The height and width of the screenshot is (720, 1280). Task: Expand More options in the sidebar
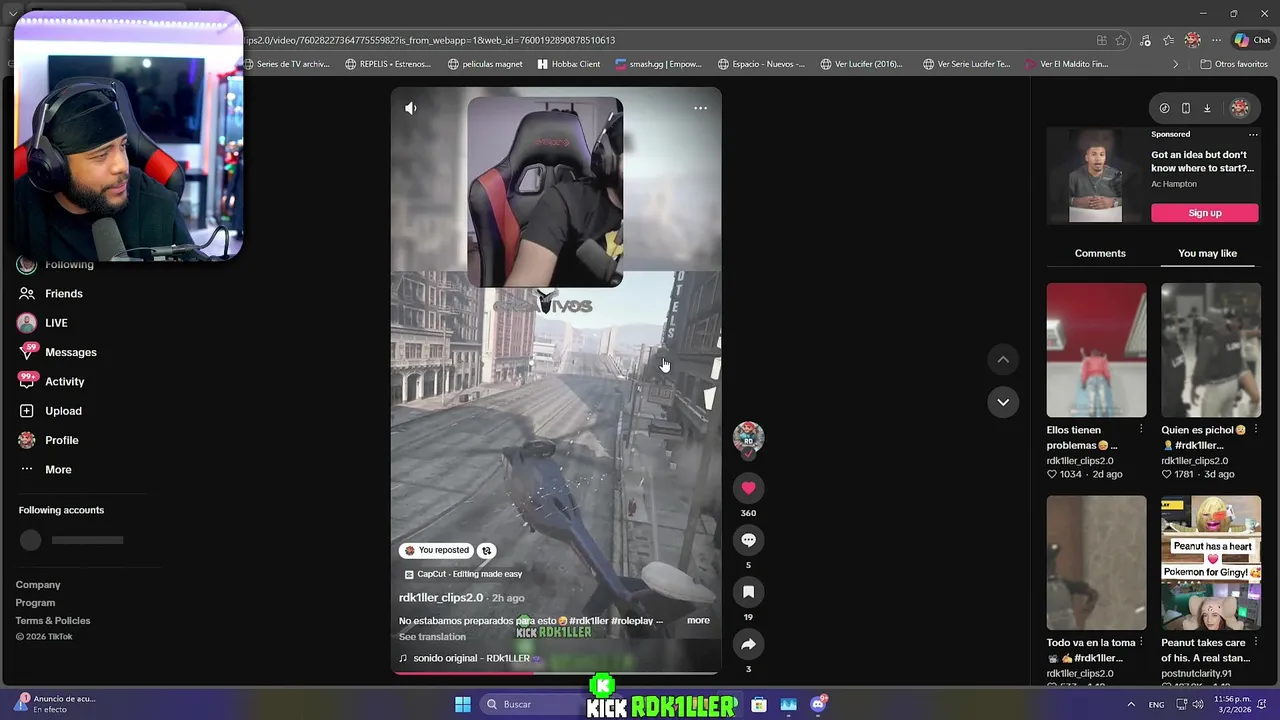tap(58, 469)
